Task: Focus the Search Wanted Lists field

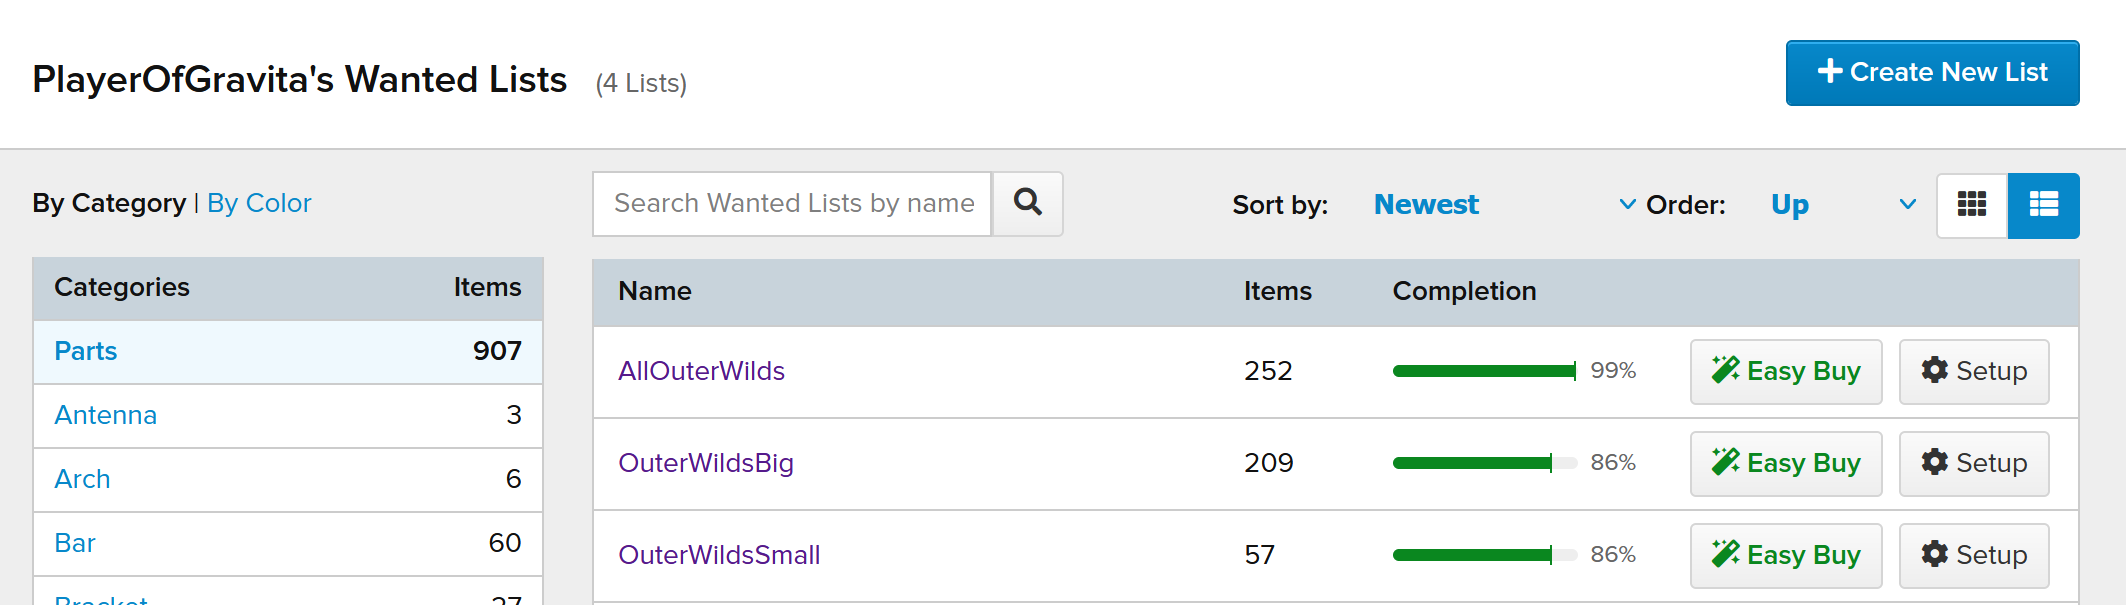Action: click(792, 204)
